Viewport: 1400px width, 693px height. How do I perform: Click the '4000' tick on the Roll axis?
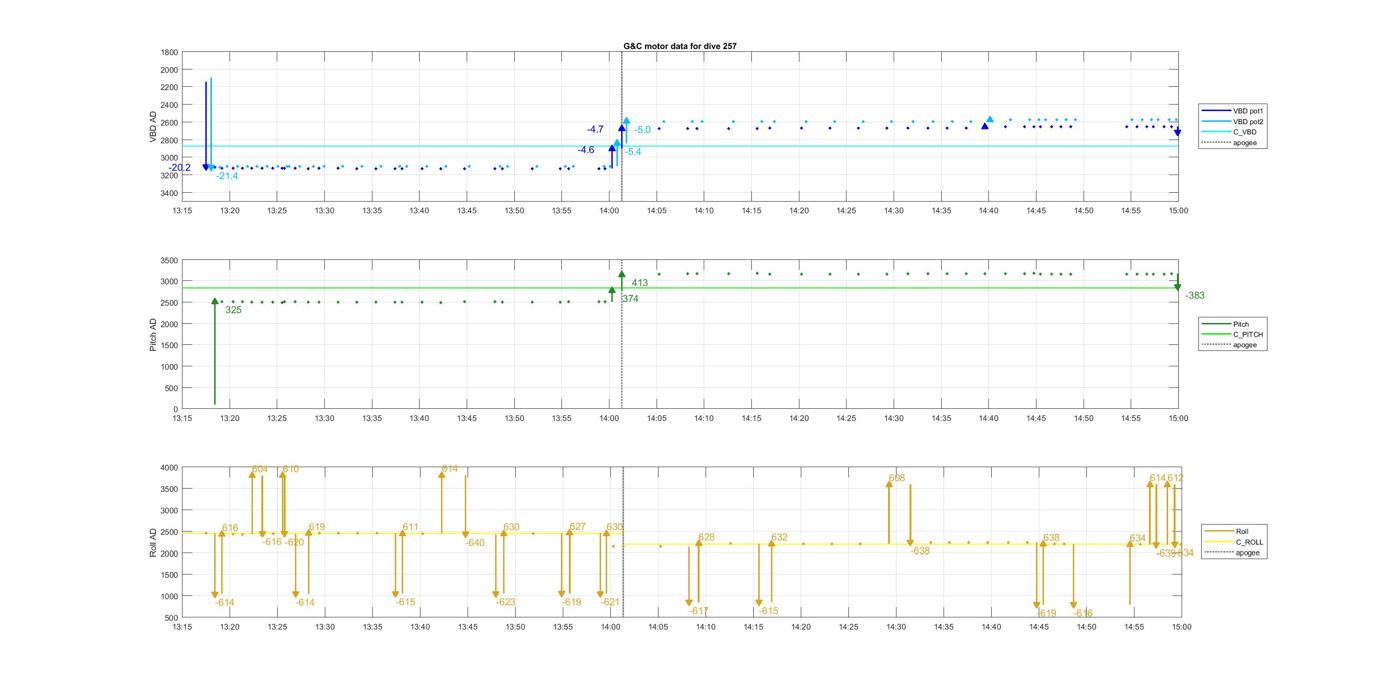pyautogui.click(x=169, y=467)
